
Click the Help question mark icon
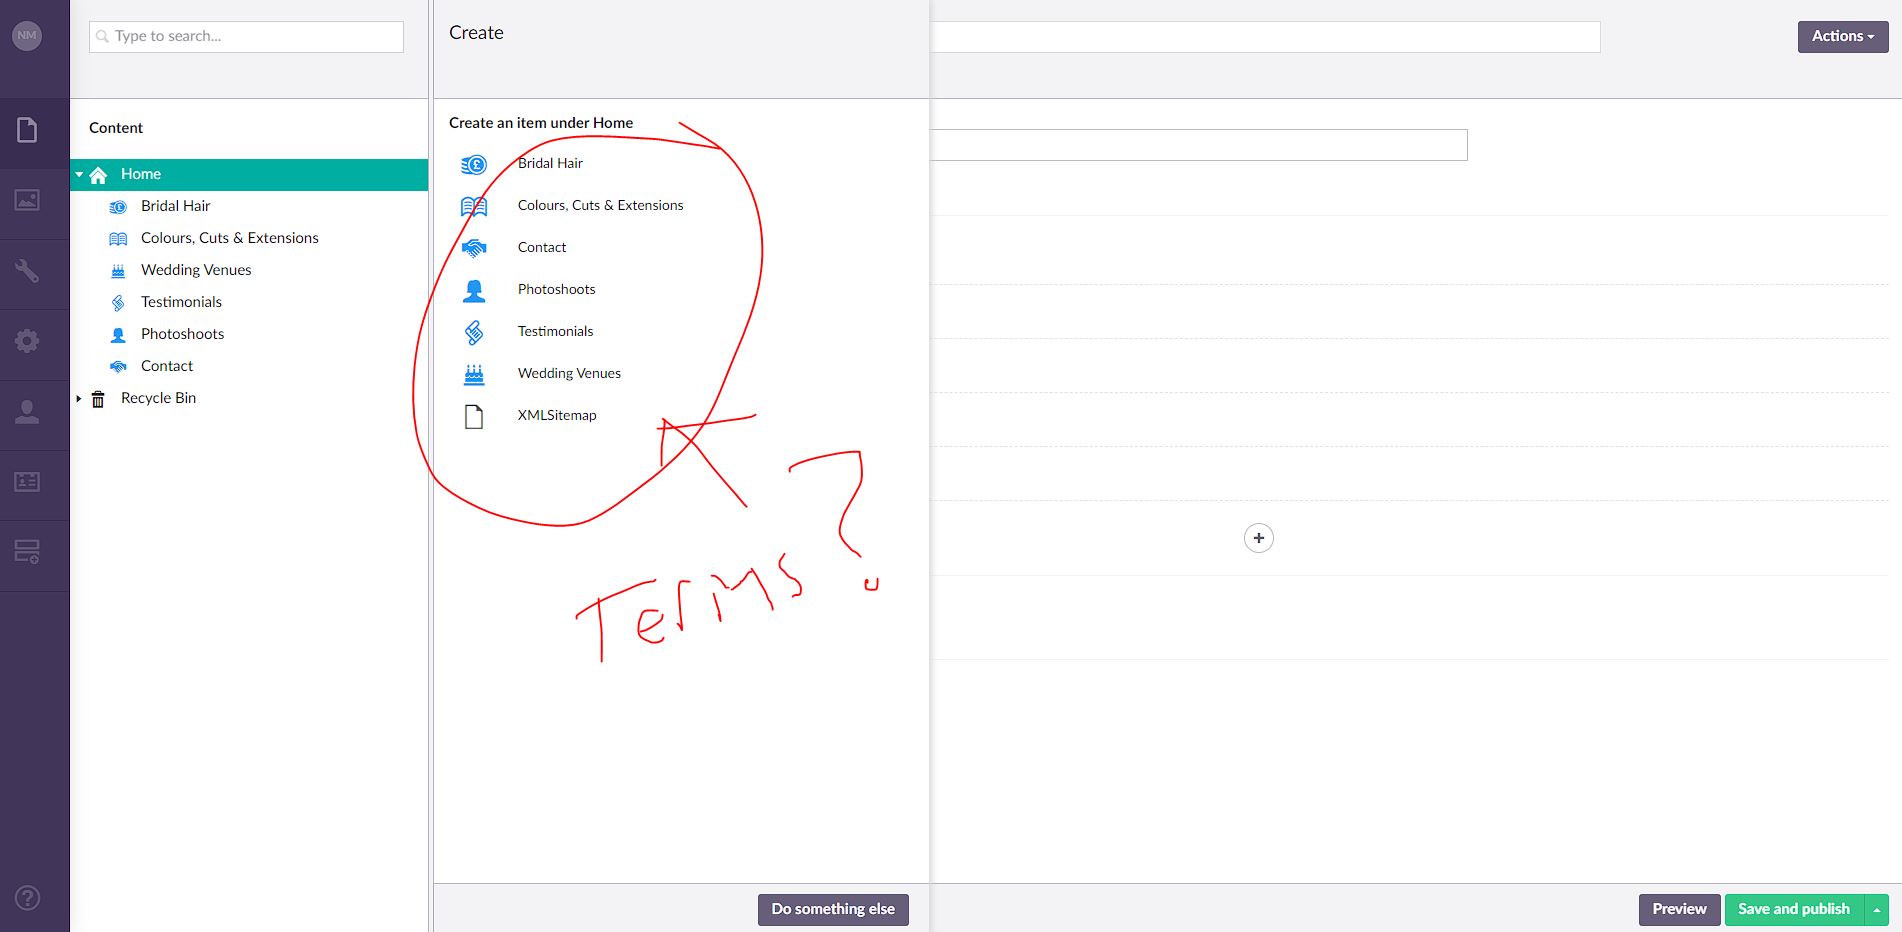pos(27,898)
